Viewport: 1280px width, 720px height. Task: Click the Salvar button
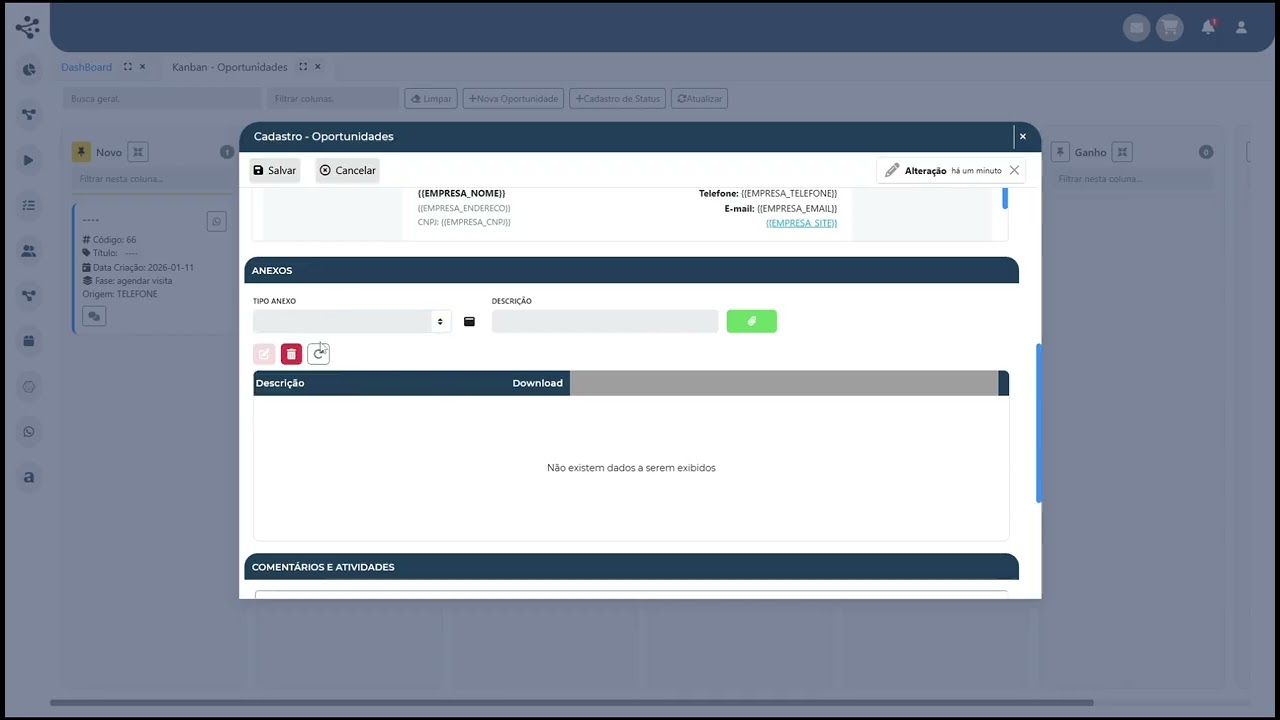[274, 170]
